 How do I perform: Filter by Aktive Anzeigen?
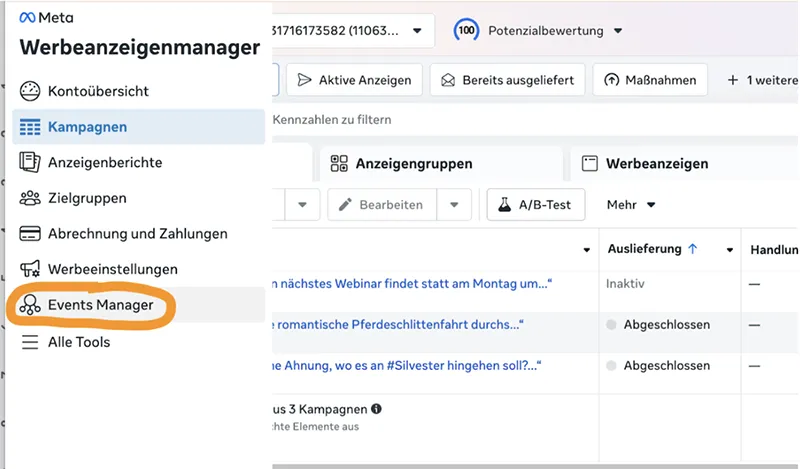pyautogui.click(x=355, y=80)
